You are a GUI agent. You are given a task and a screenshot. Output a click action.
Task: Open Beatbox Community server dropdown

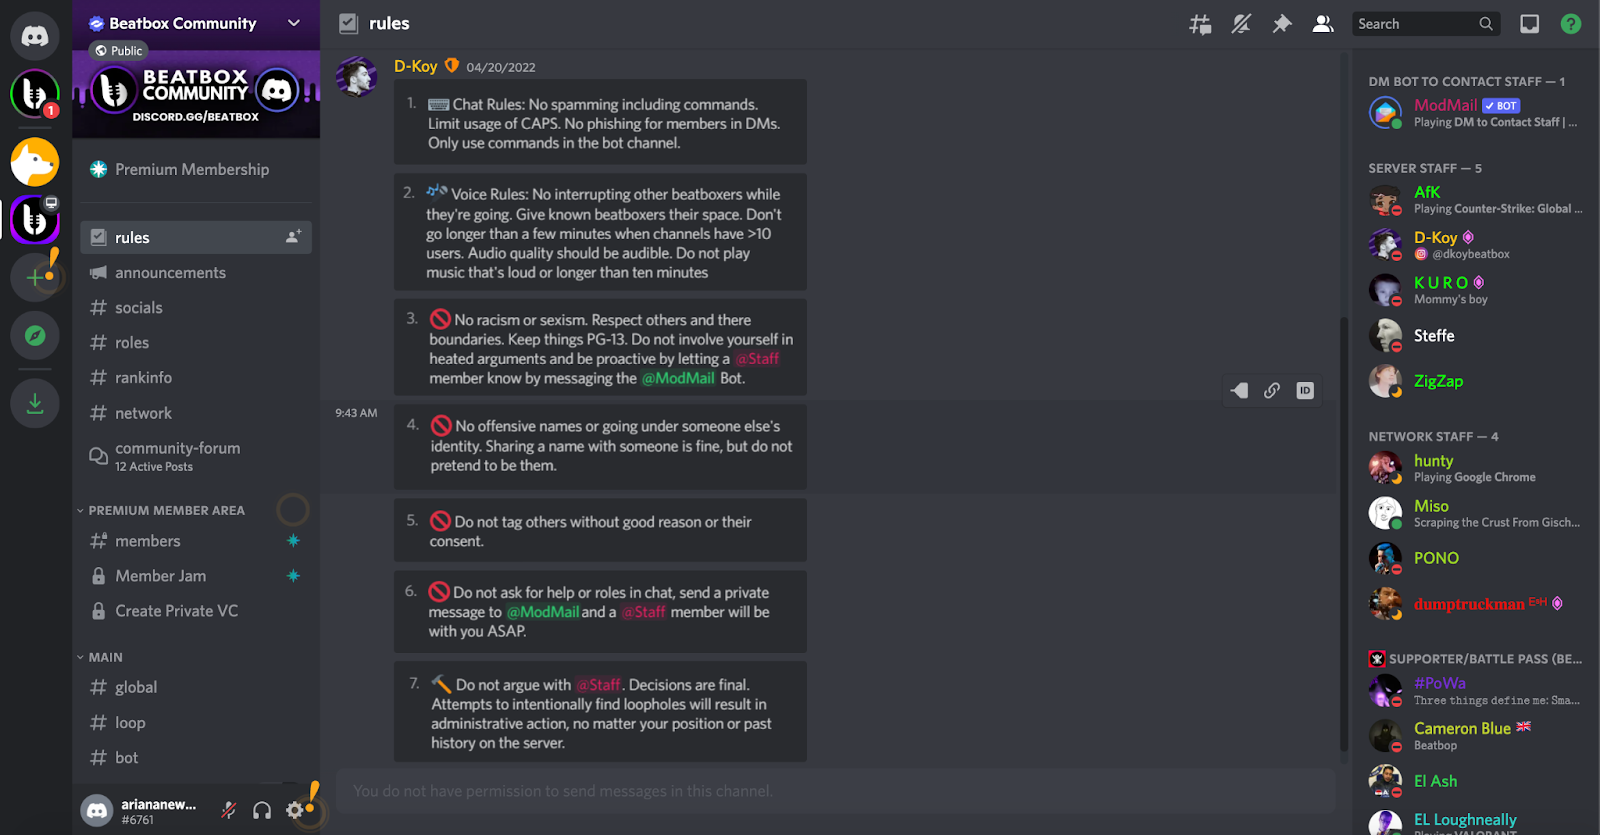tap(293, 23)
